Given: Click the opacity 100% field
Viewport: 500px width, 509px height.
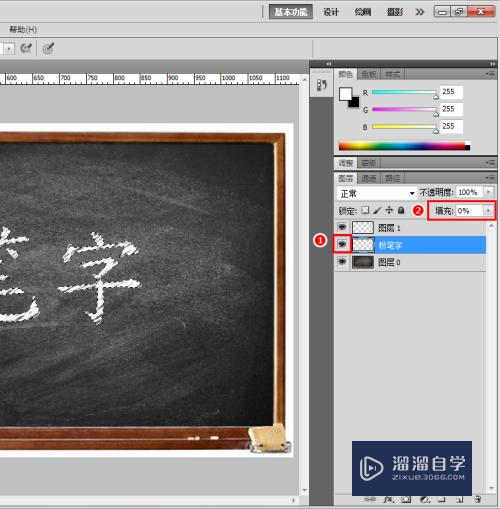Looking at the screenshot, I should click(469, 192).
